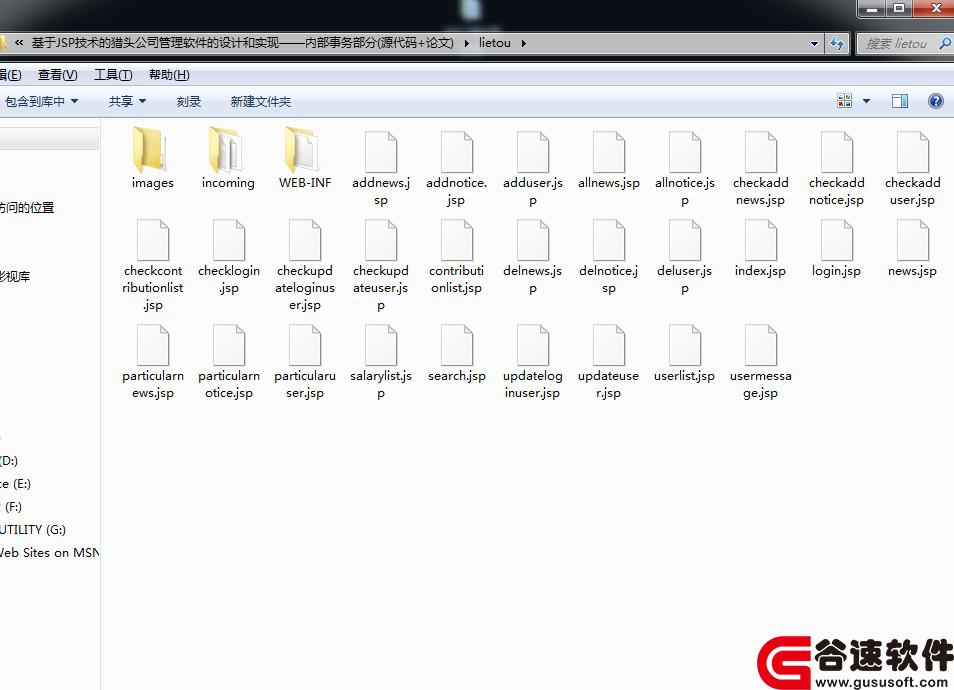Viewport: 954px width, 690px height.
Task: Select the login.jsp file icon
Action: (837, 240)
